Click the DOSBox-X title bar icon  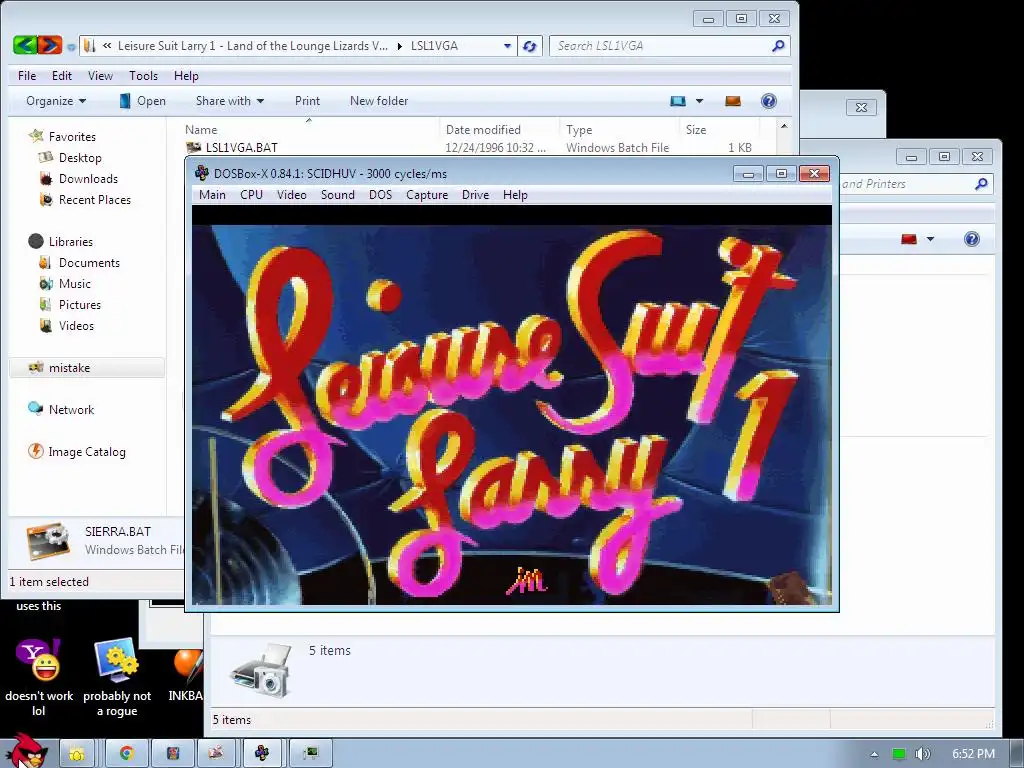[202, 173]
